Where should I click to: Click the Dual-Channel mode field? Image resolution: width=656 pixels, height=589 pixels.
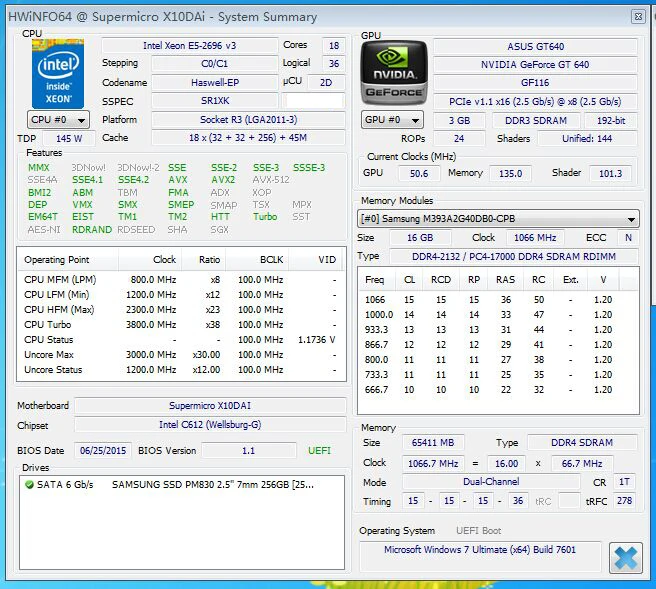tap(491, 482)
